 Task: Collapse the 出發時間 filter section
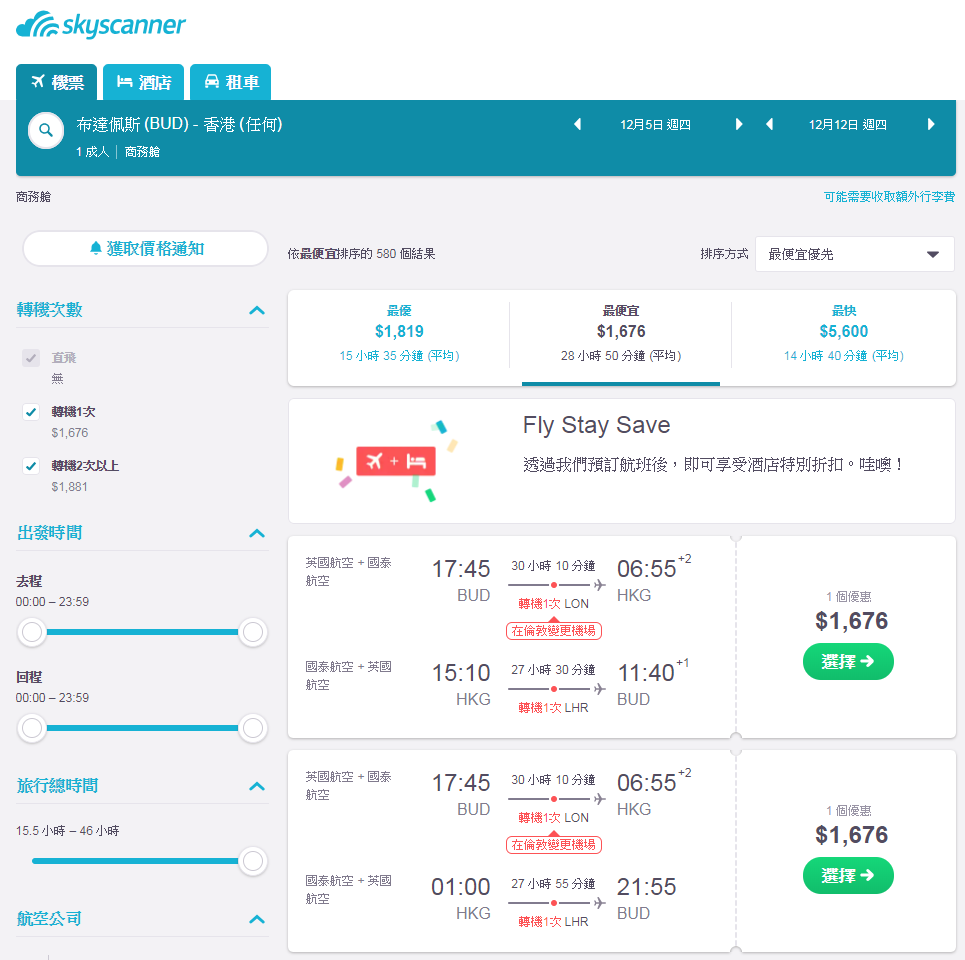257,534
